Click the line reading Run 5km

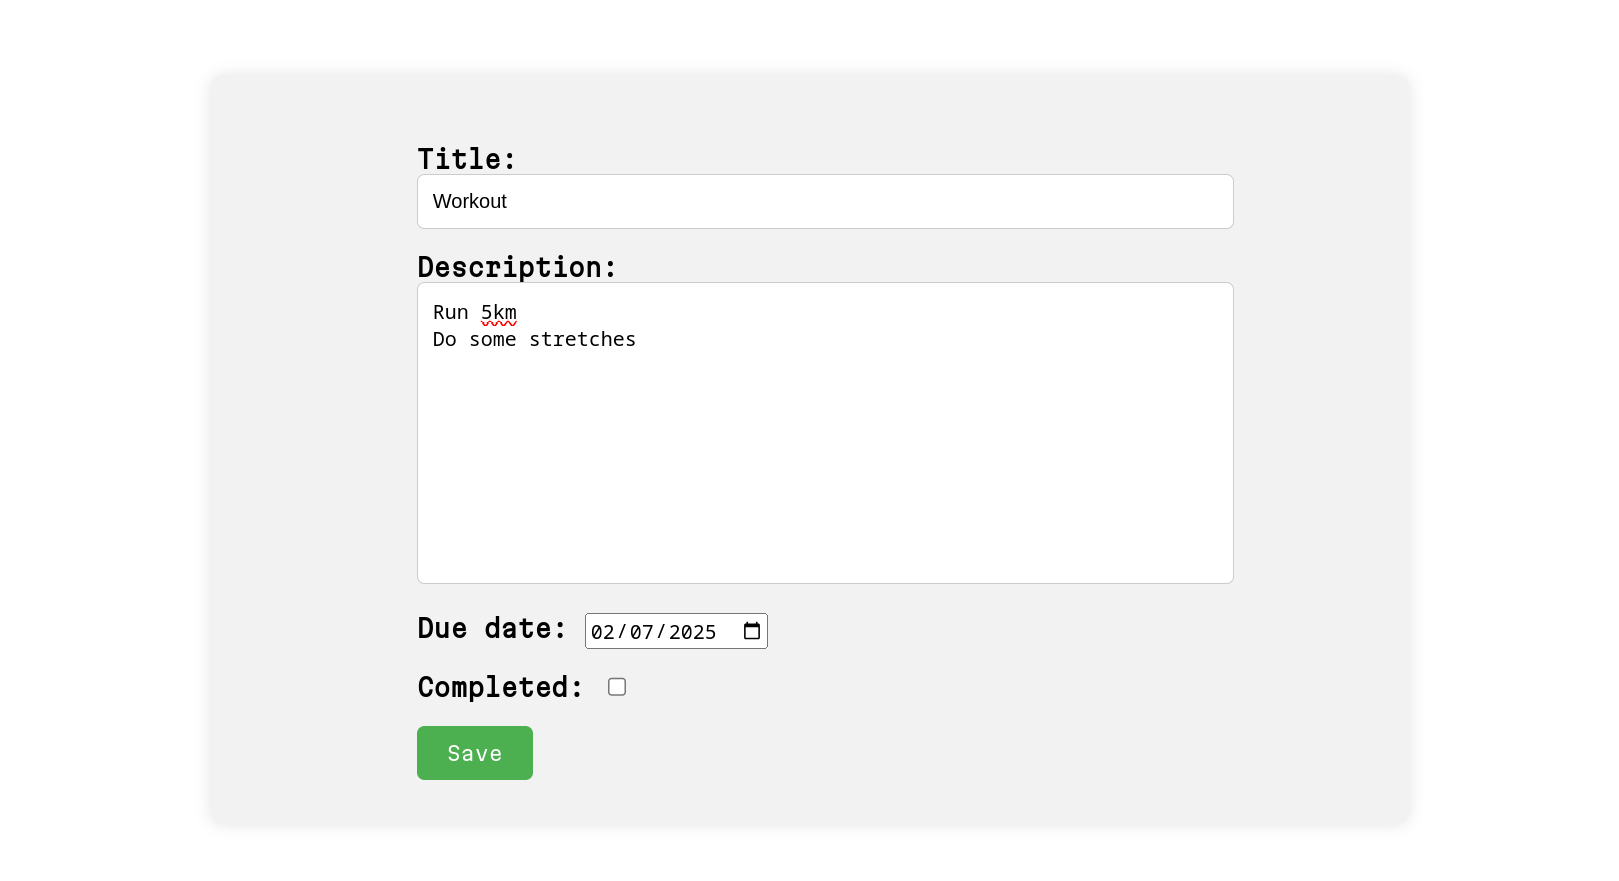coord(474,312)
